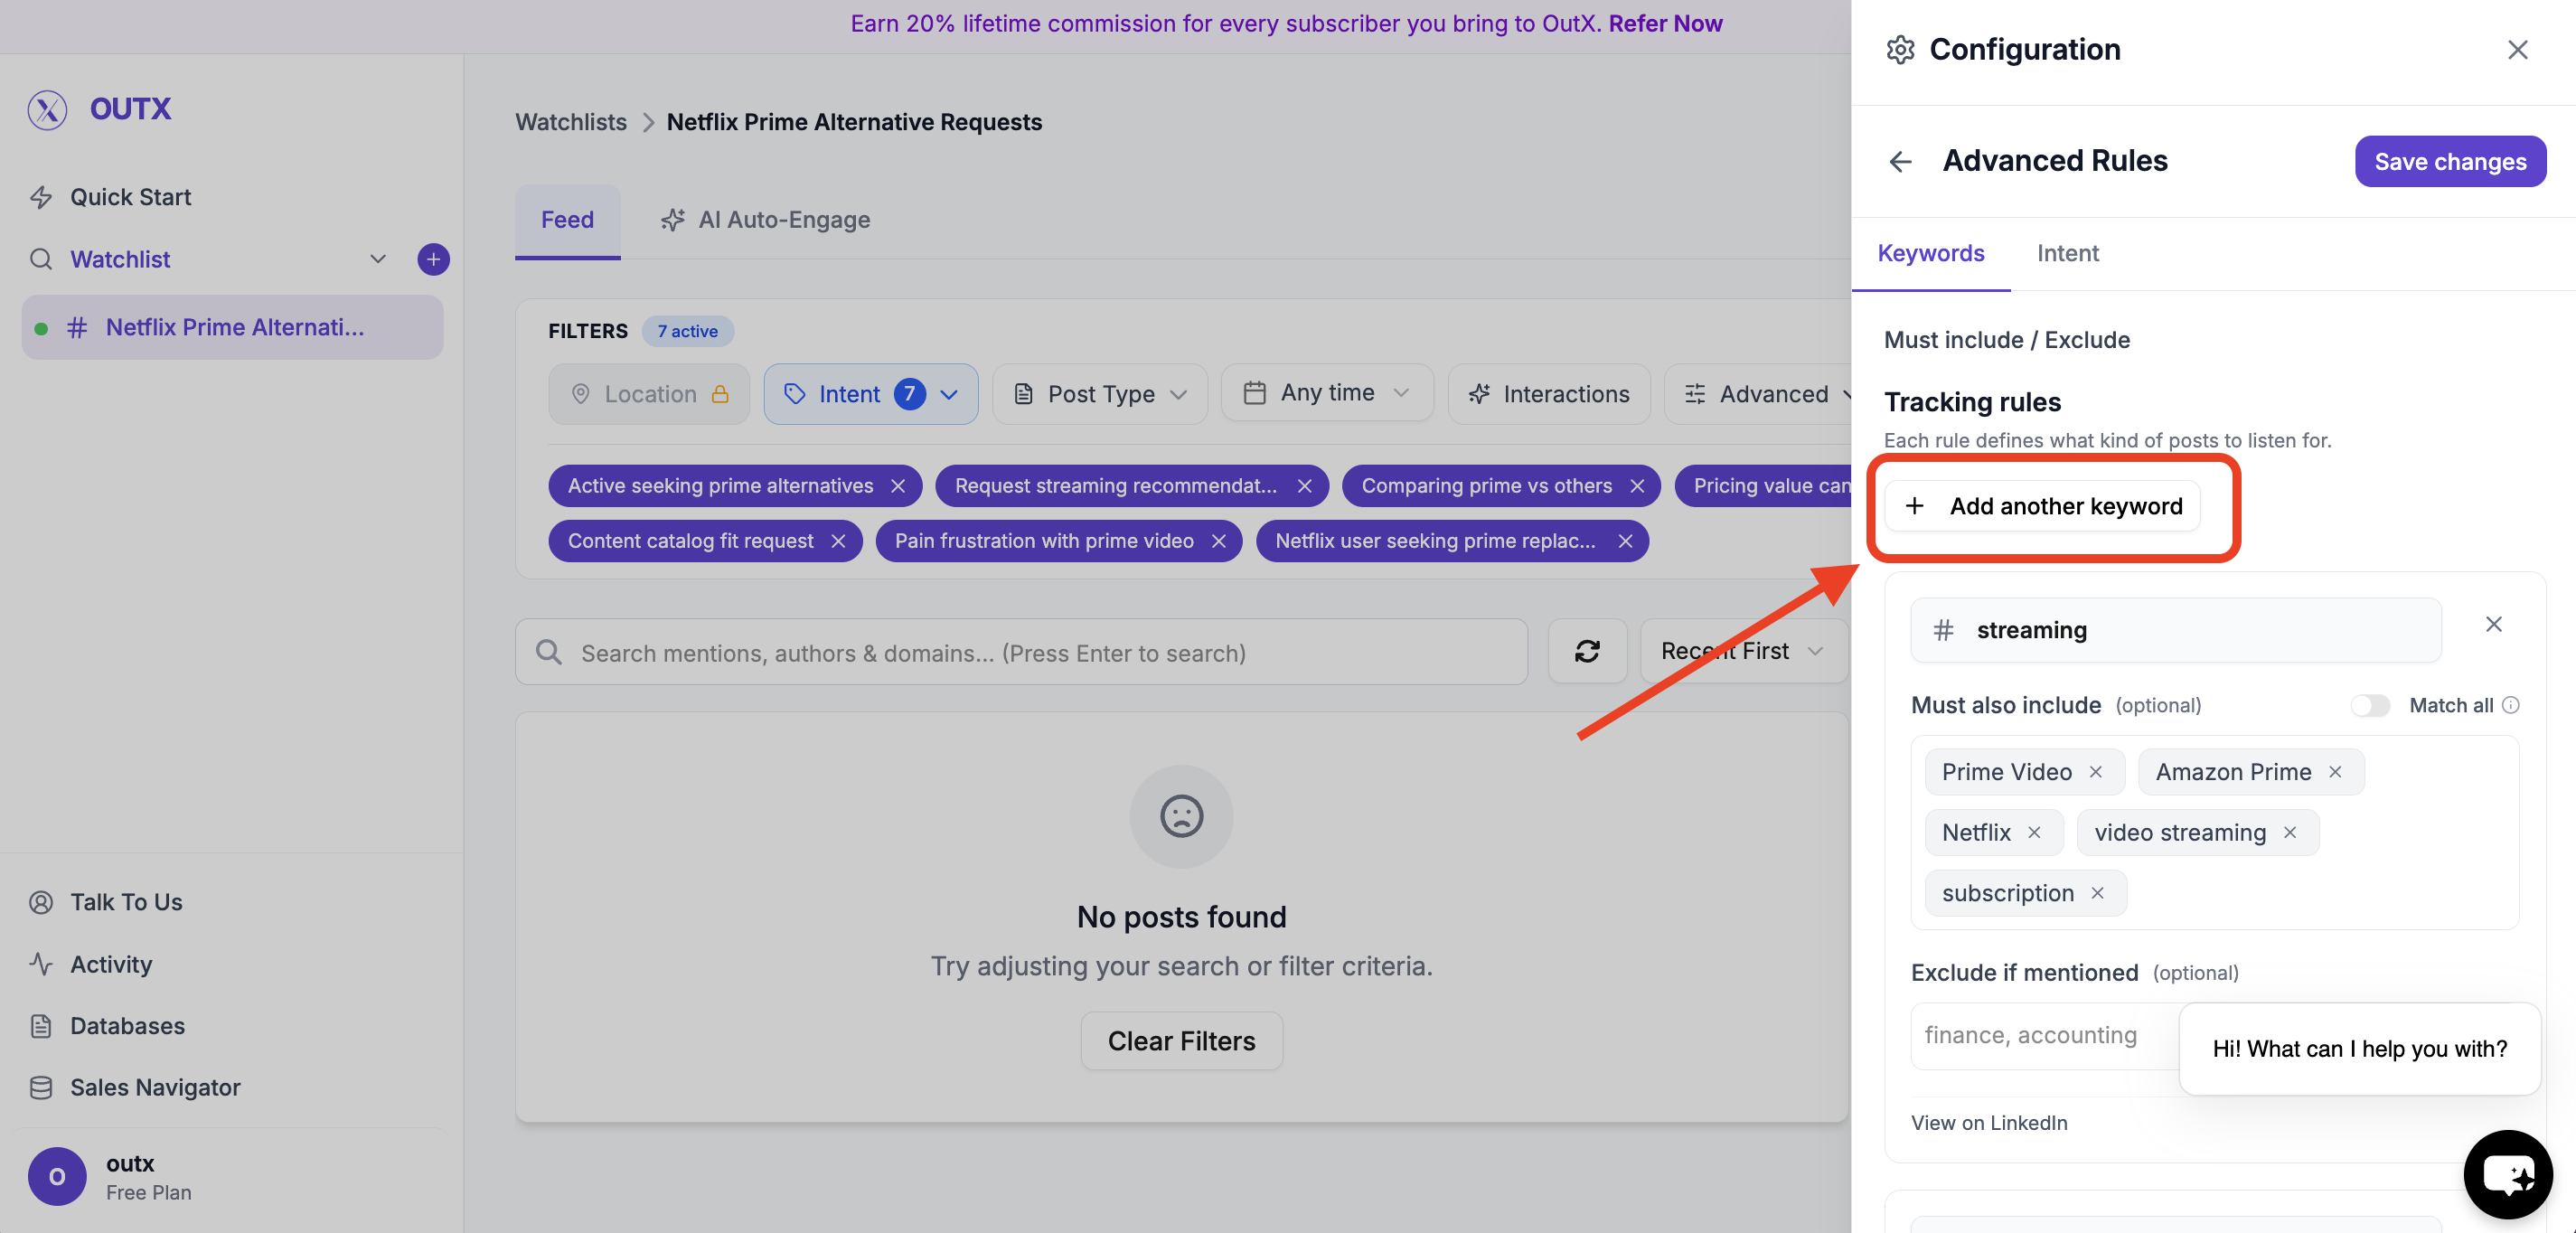Click the Save changes button
2576x1233 pixels.
pos(2450,162)
